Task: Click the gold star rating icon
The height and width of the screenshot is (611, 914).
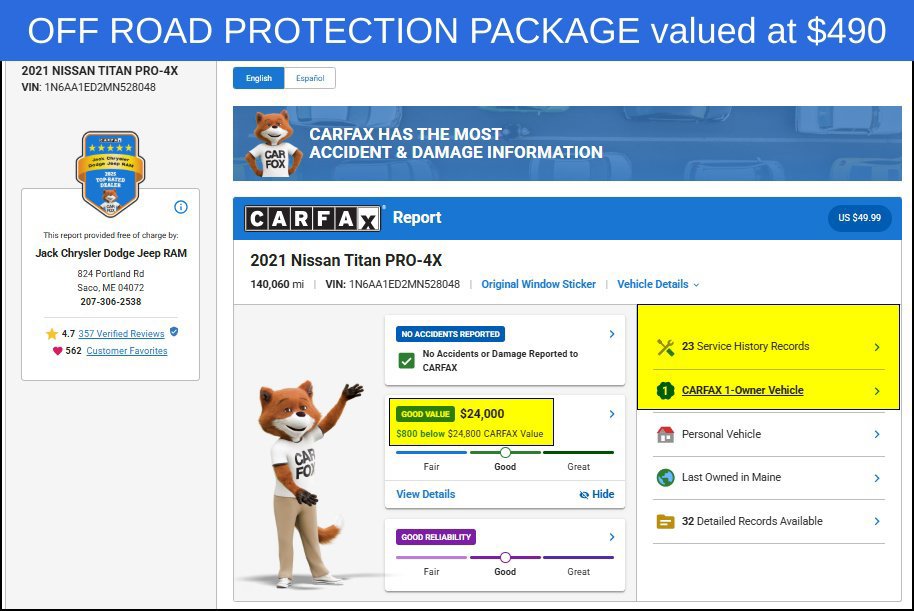Action: 52,333
